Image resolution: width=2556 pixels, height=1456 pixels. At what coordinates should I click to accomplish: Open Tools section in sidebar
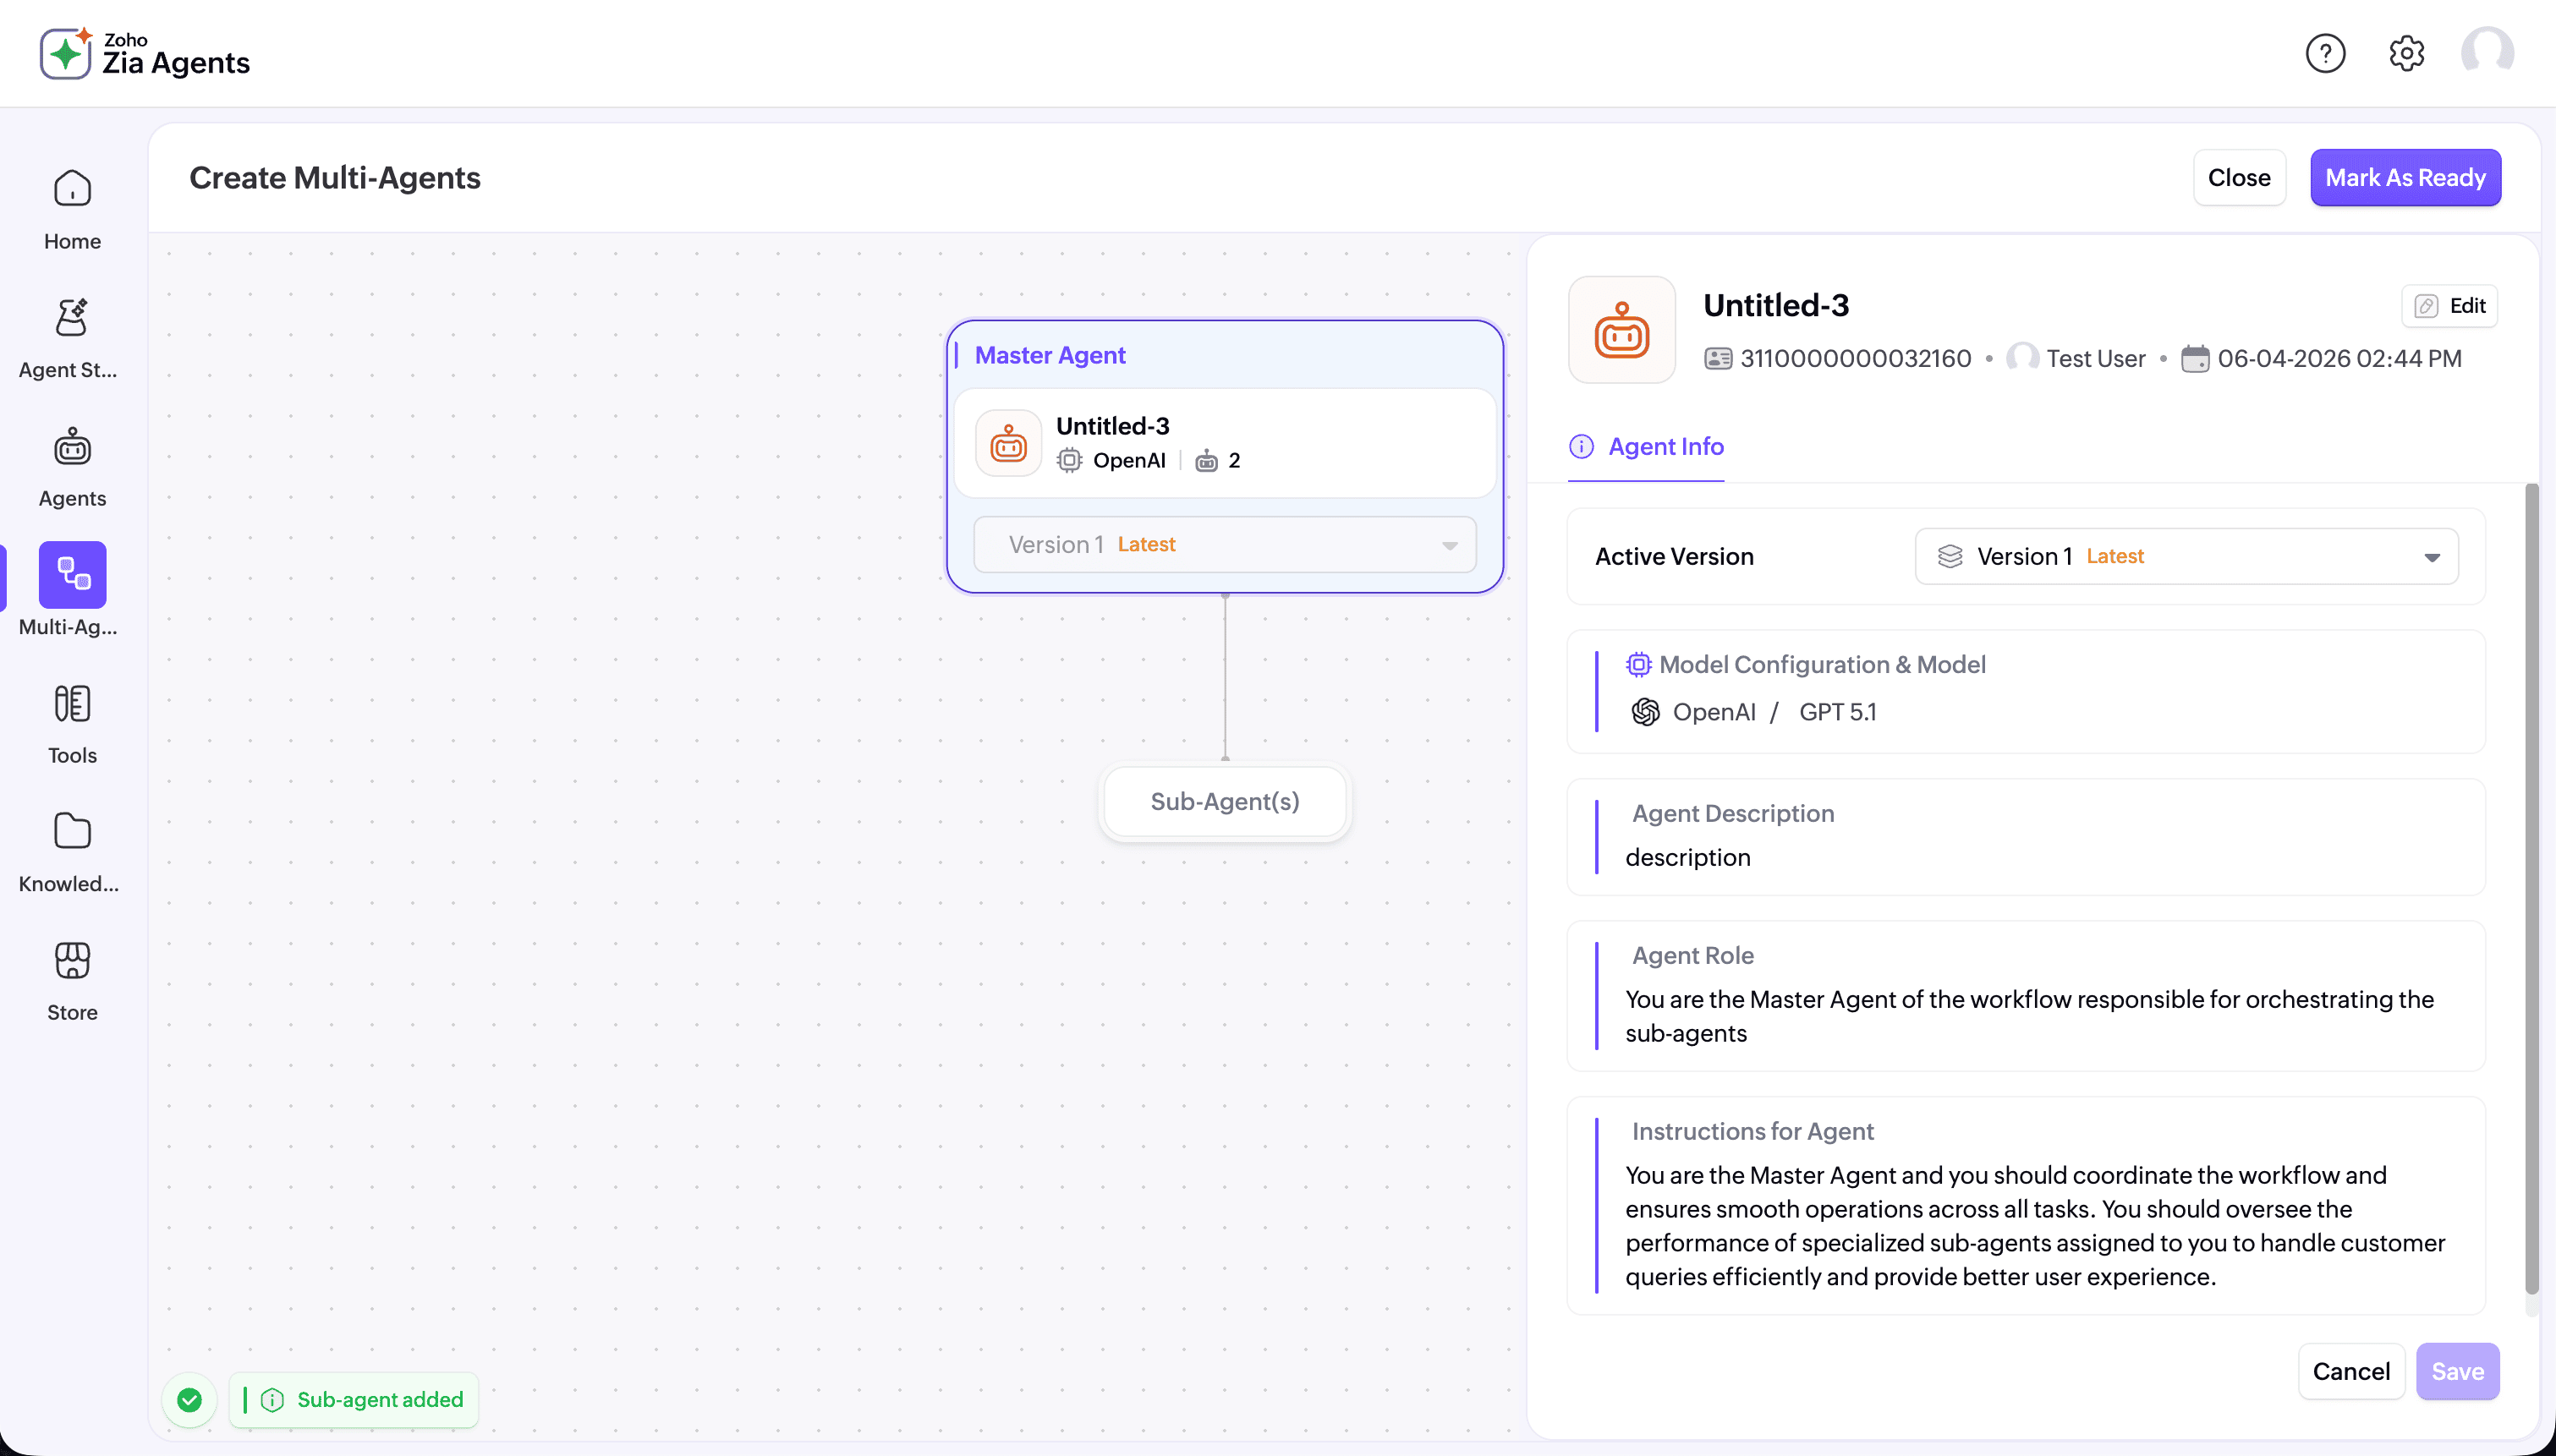click(72, 725)
